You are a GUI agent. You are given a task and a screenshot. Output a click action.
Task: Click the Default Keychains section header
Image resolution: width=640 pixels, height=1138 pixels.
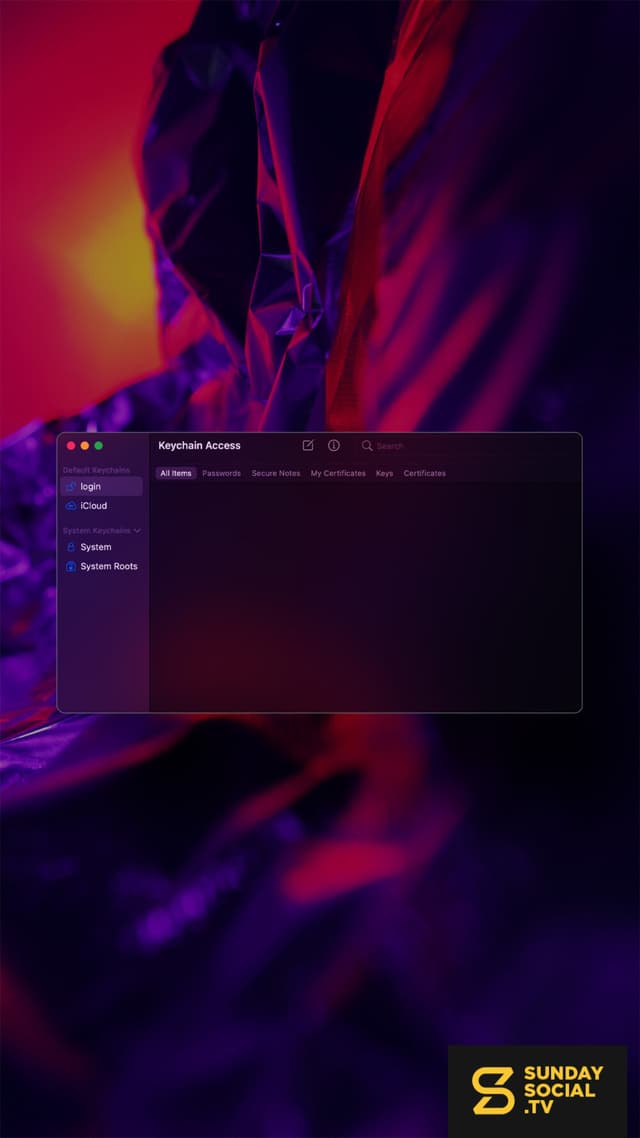(97, 470)
